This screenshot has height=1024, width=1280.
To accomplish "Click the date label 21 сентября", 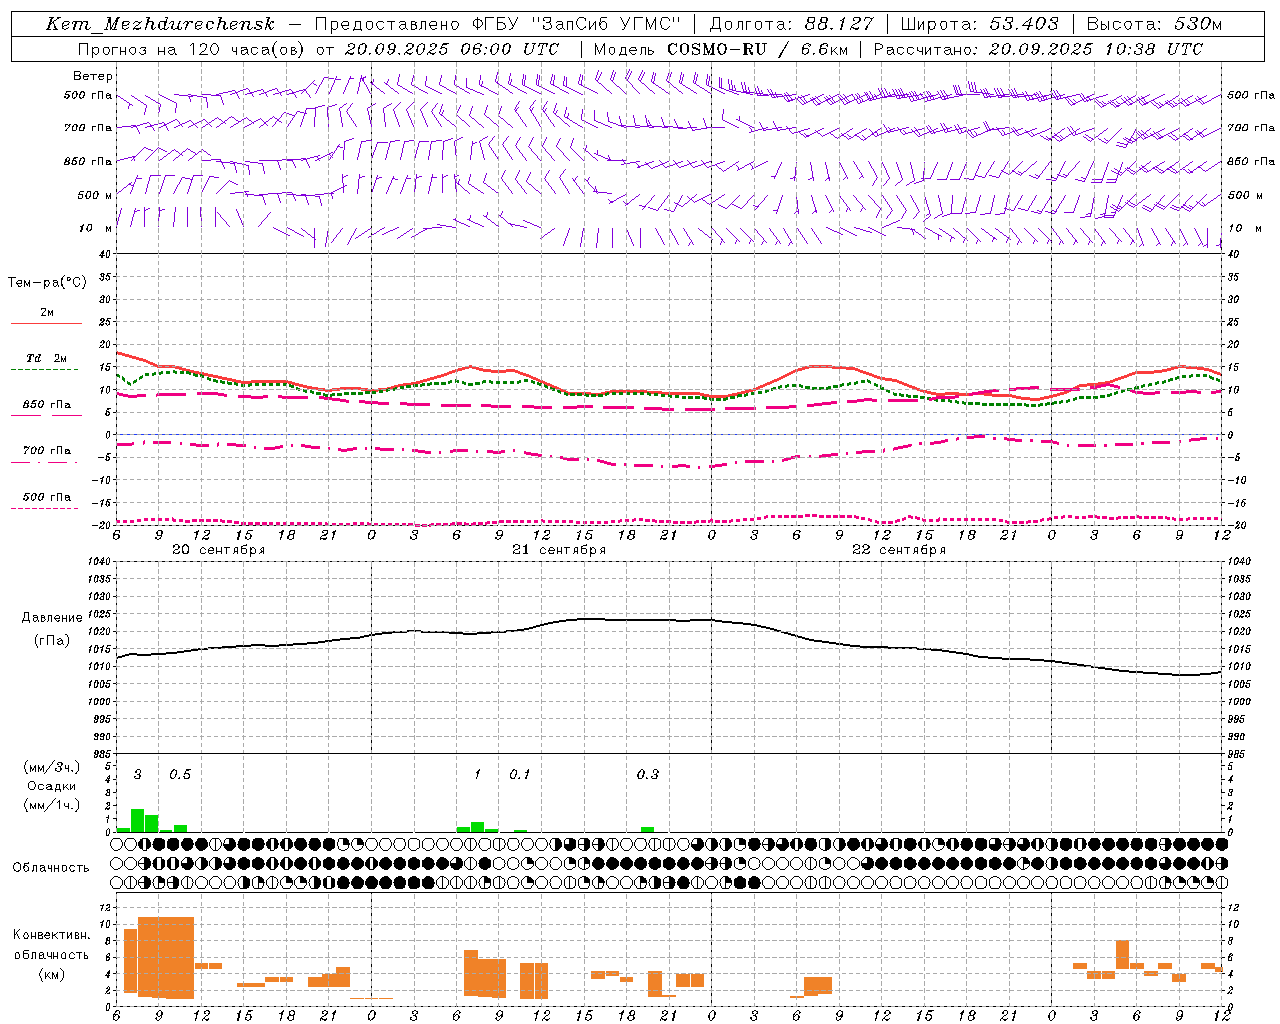I will (x=559, y=550).
